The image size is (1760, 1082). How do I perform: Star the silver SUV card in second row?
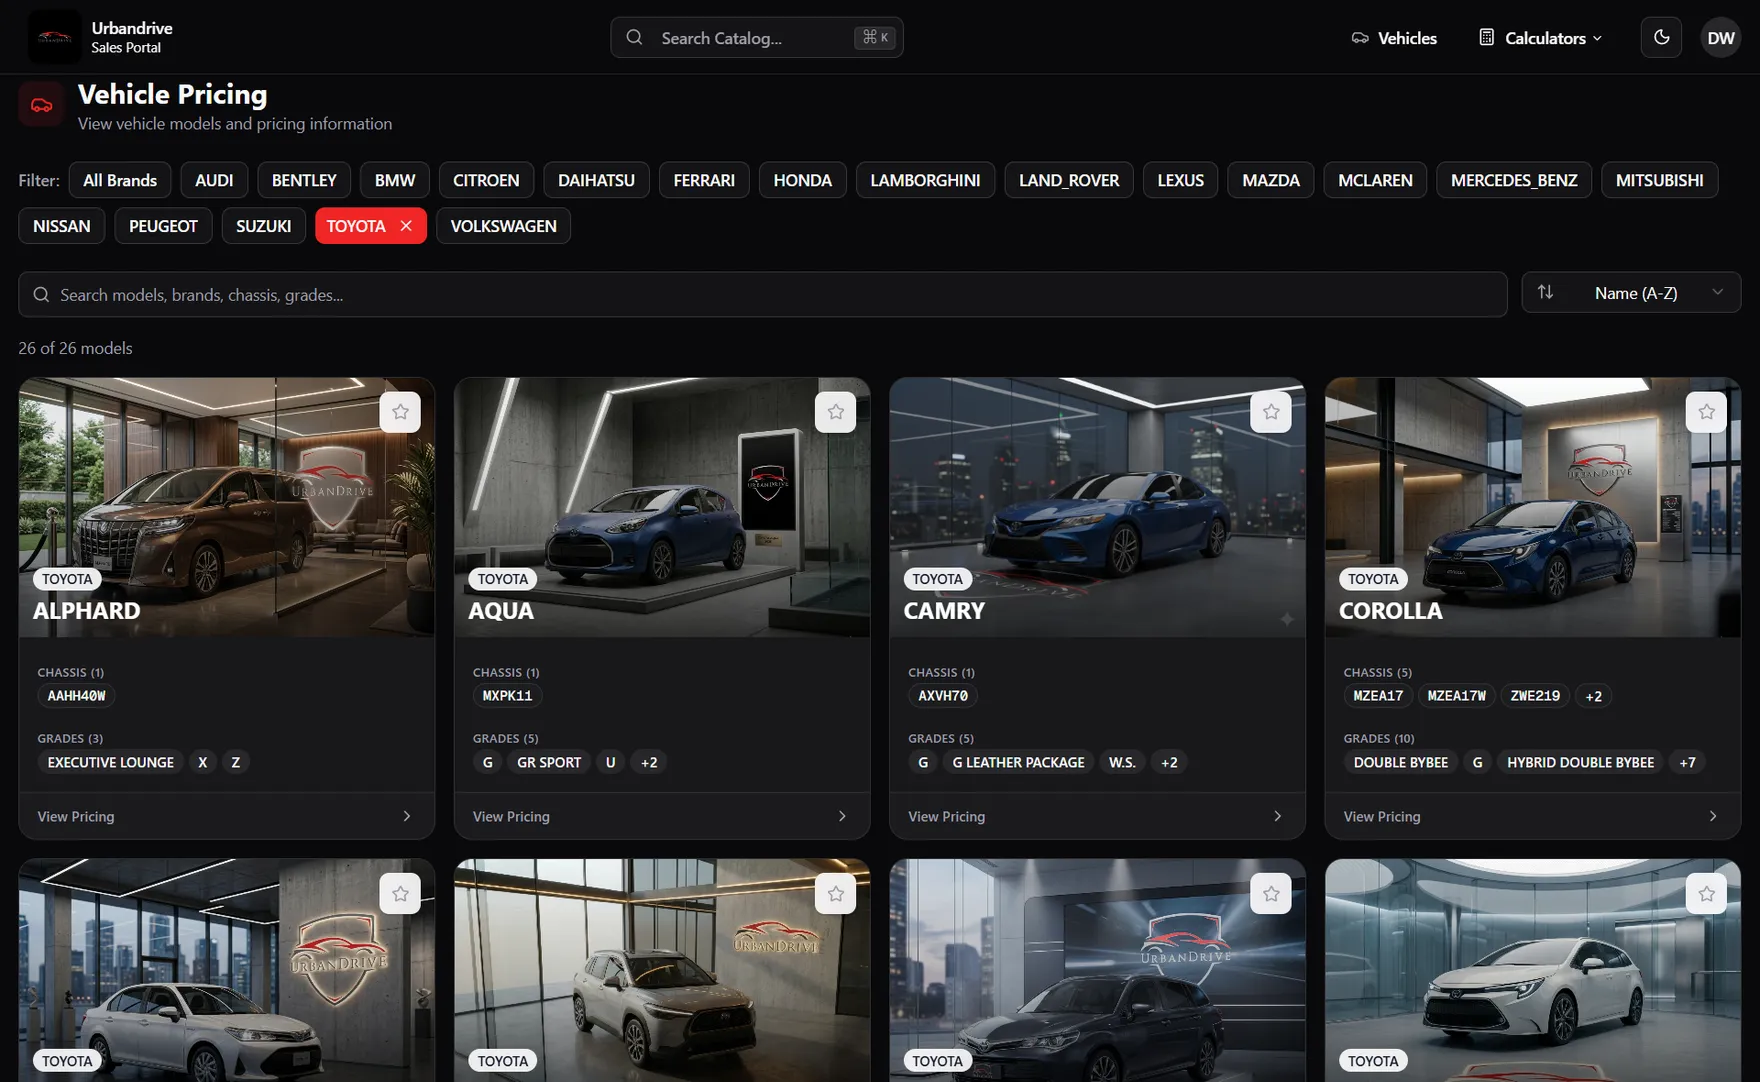click(835, 893)
